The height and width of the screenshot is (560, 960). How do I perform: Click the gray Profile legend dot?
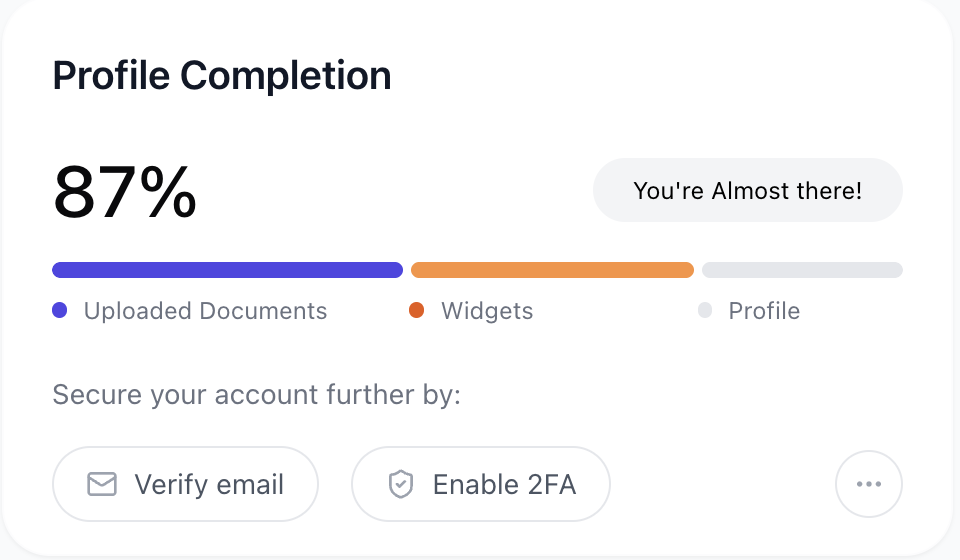point(705,310)
